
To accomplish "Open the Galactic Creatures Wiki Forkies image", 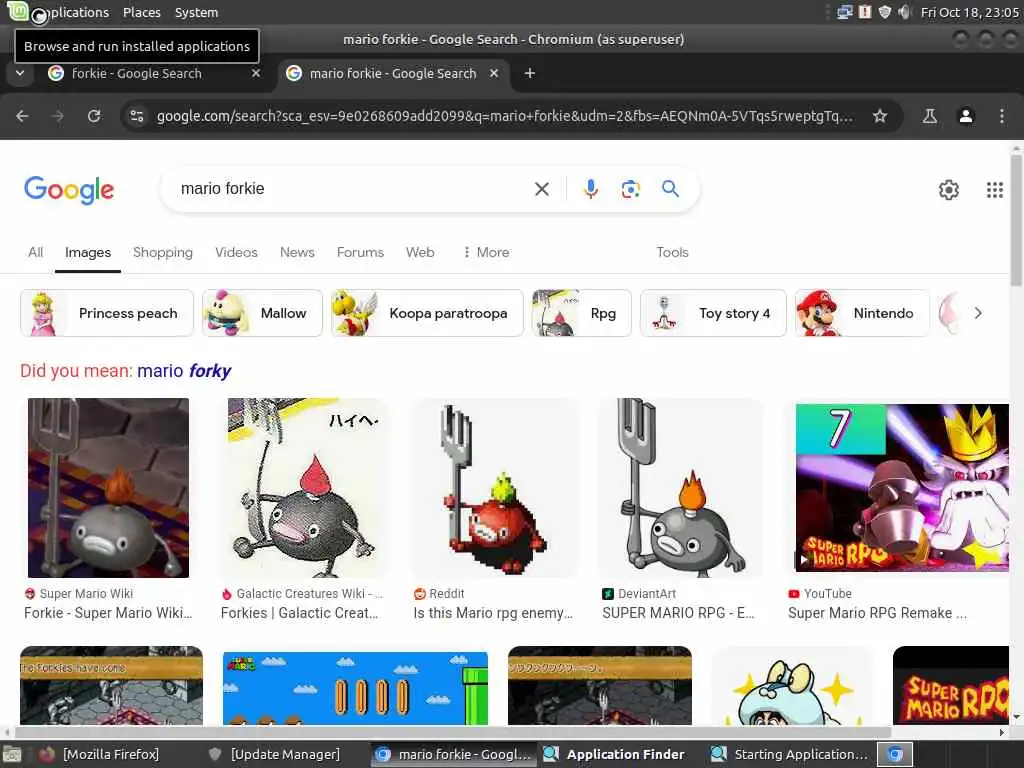I will (303, 488).
